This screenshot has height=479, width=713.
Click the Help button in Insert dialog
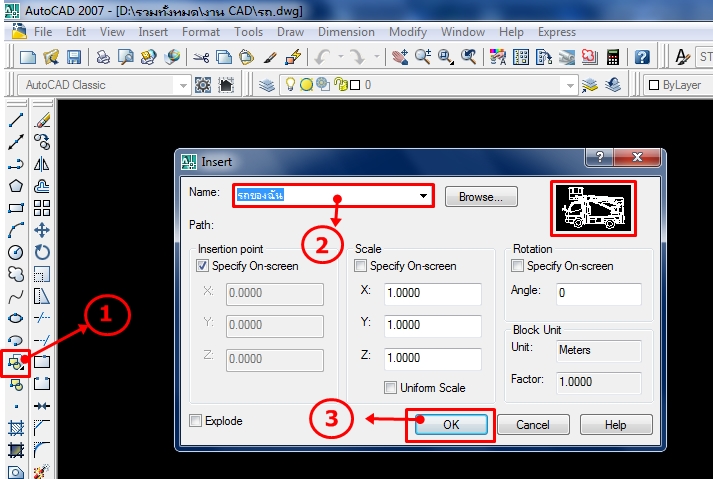click(x=616, y=425)
